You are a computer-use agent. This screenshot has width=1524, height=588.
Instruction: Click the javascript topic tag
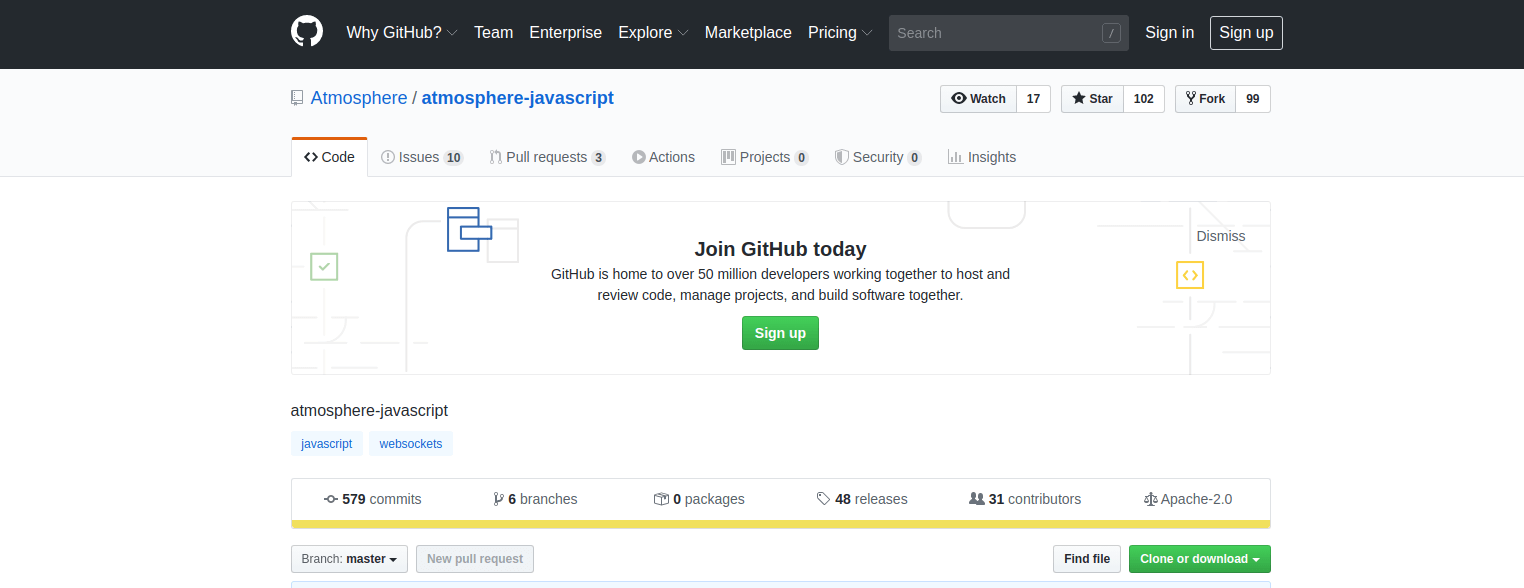327,444
